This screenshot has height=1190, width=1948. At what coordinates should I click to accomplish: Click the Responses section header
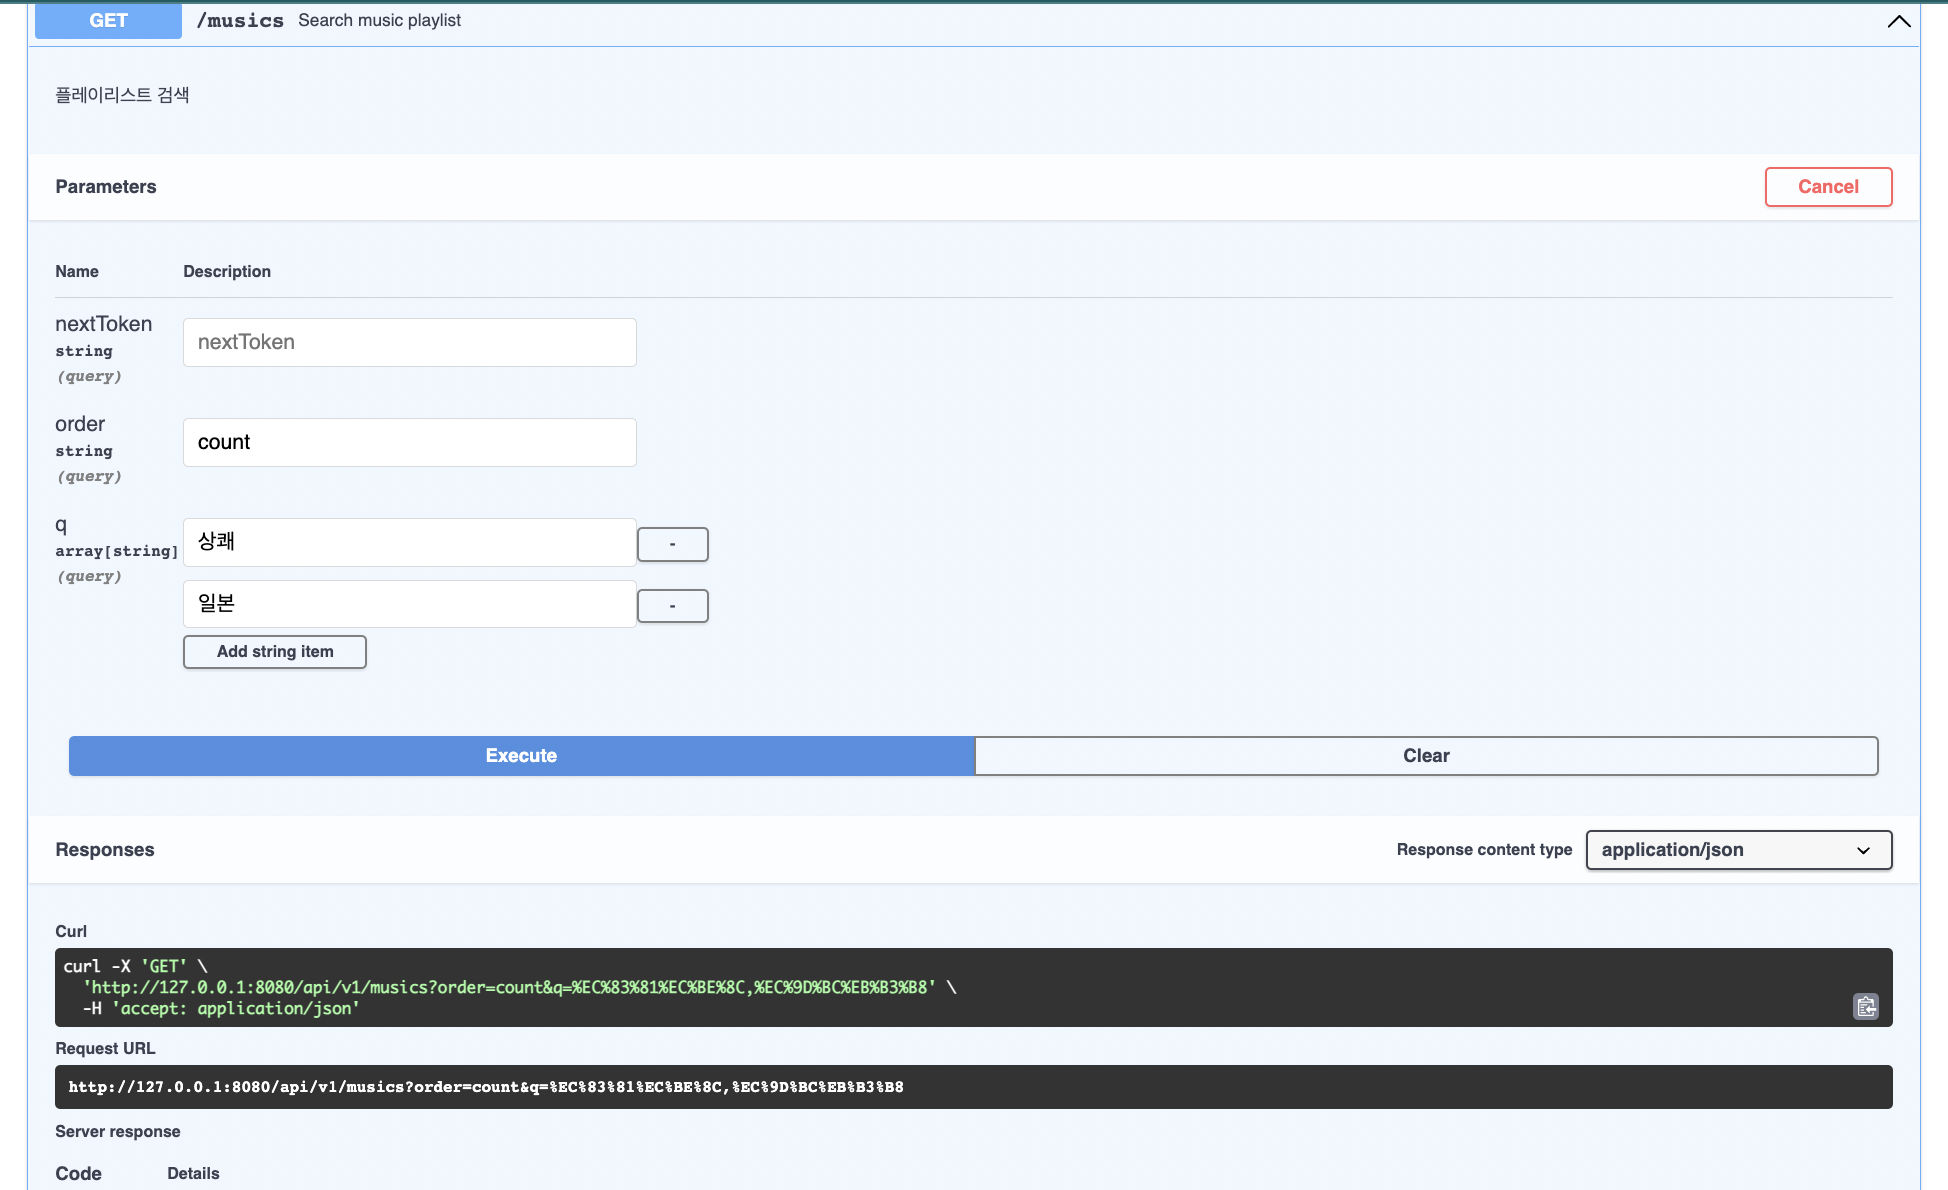pyautogui.click(x=105, y=849)
